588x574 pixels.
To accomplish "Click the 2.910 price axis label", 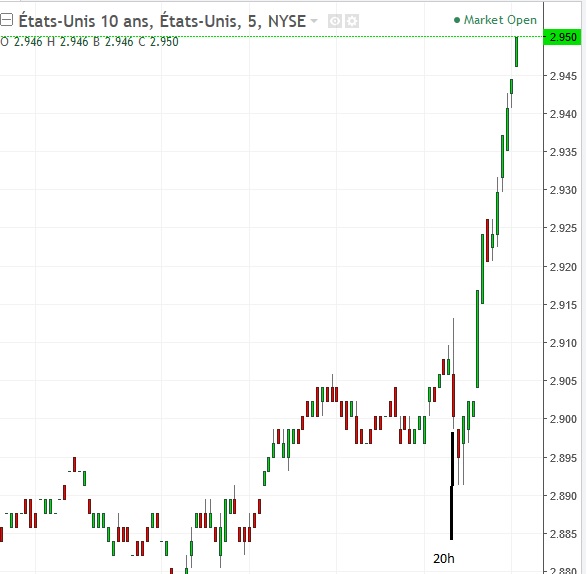I will (x=563, y=343).
